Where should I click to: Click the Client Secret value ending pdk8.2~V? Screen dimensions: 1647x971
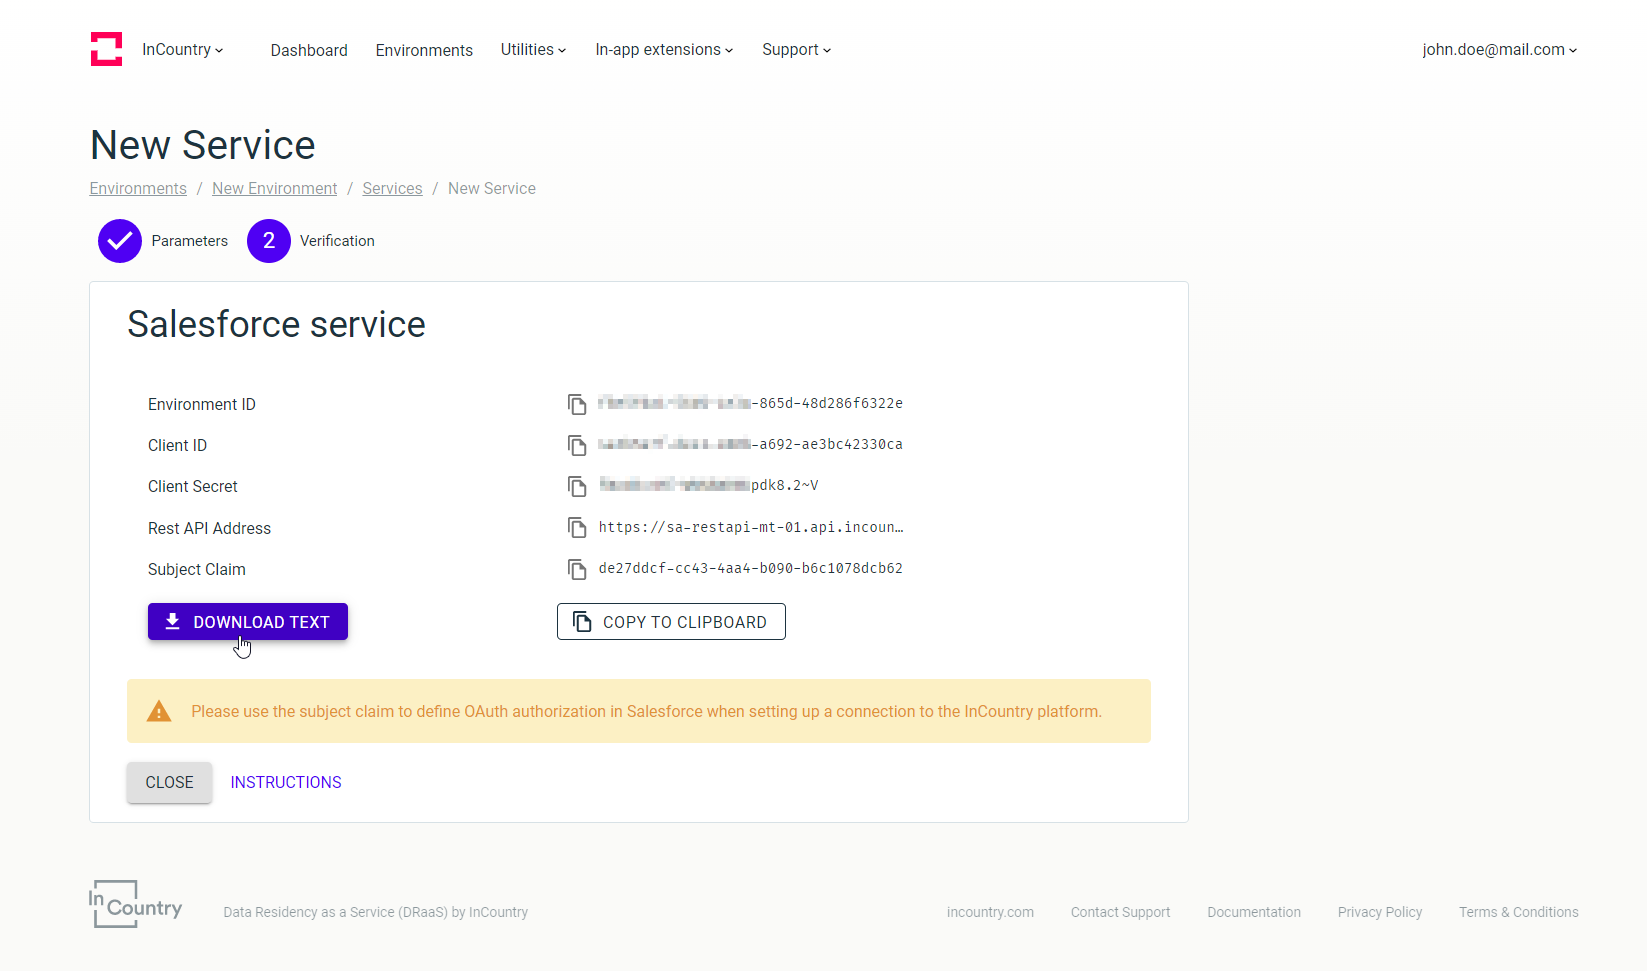pos(709,485)
